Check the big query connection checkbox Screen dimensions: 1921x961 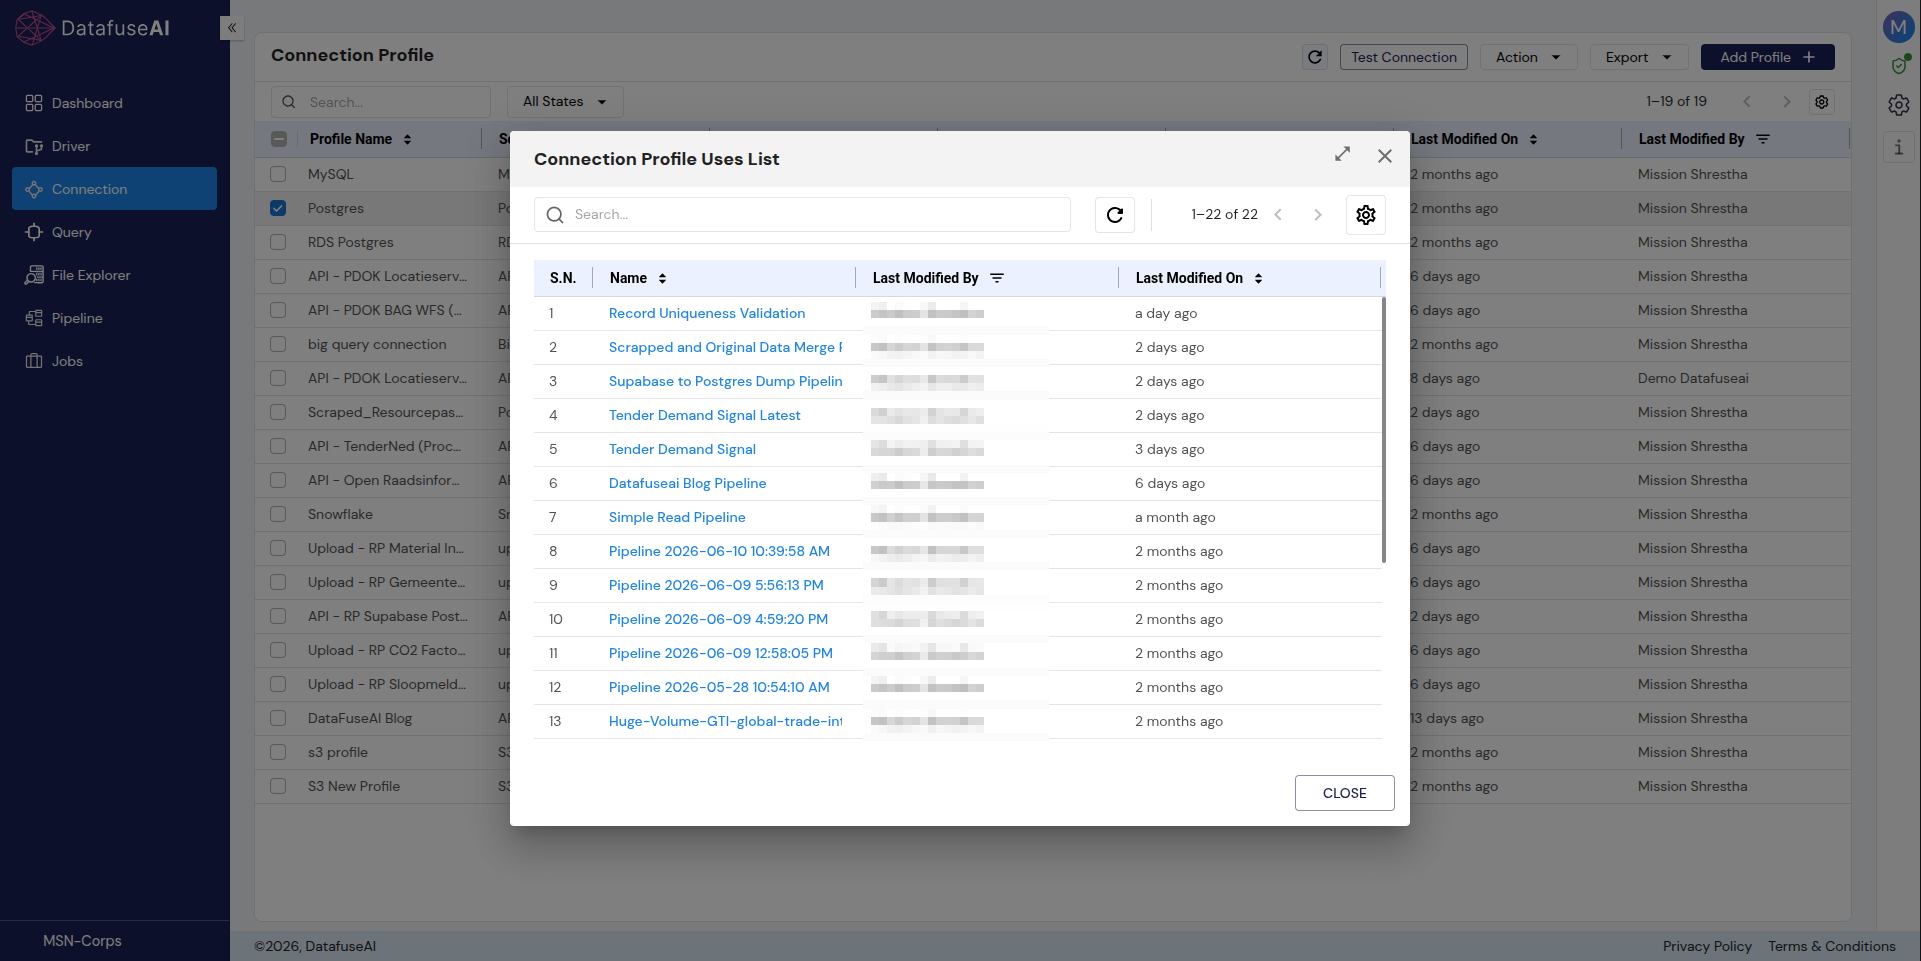[x=278, y=344]
